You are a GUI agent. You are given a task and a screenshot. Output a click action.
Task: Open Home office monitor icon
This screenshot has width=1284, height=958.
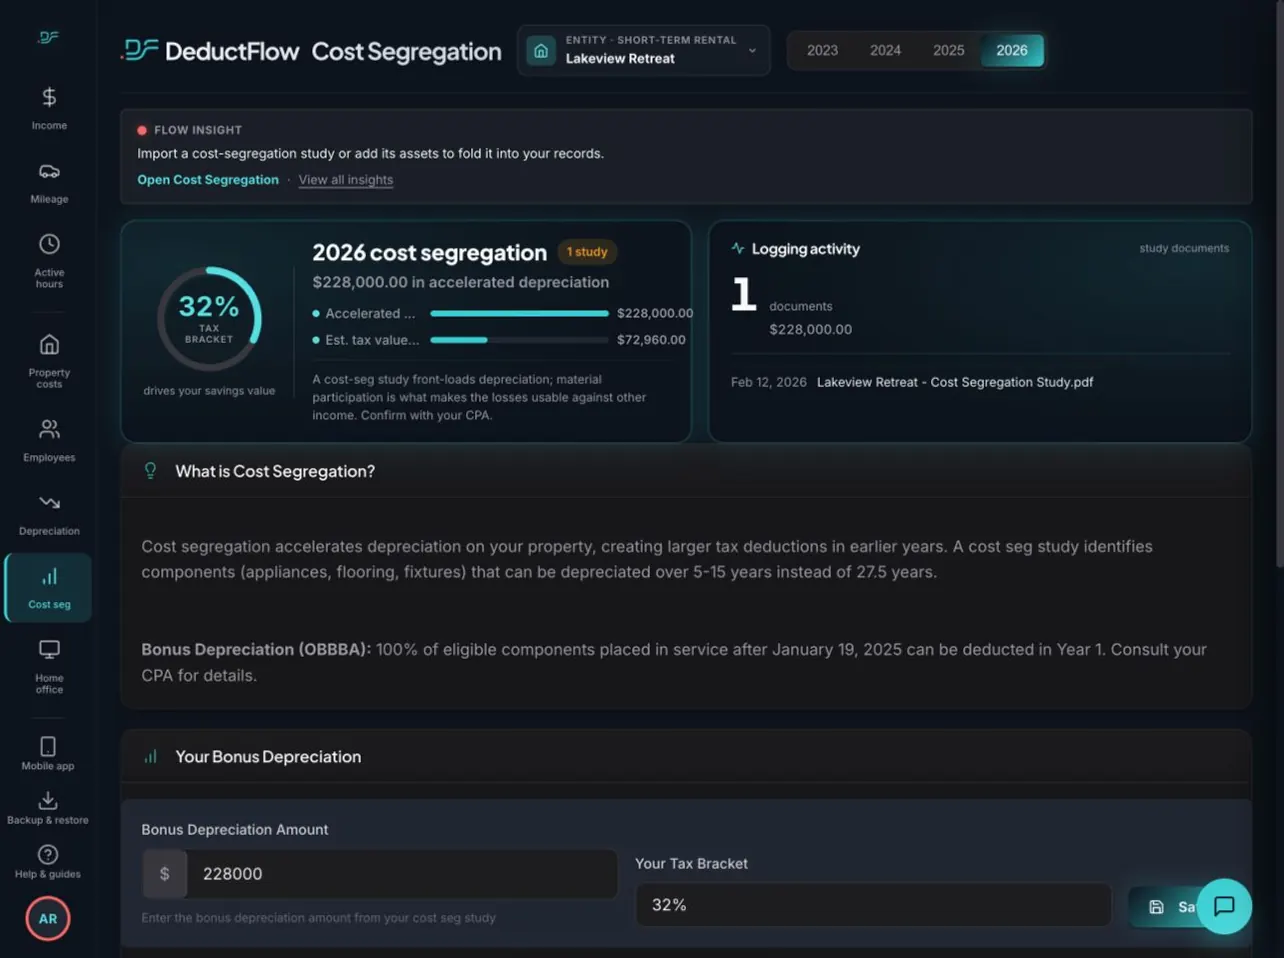[x=49, y=649]
